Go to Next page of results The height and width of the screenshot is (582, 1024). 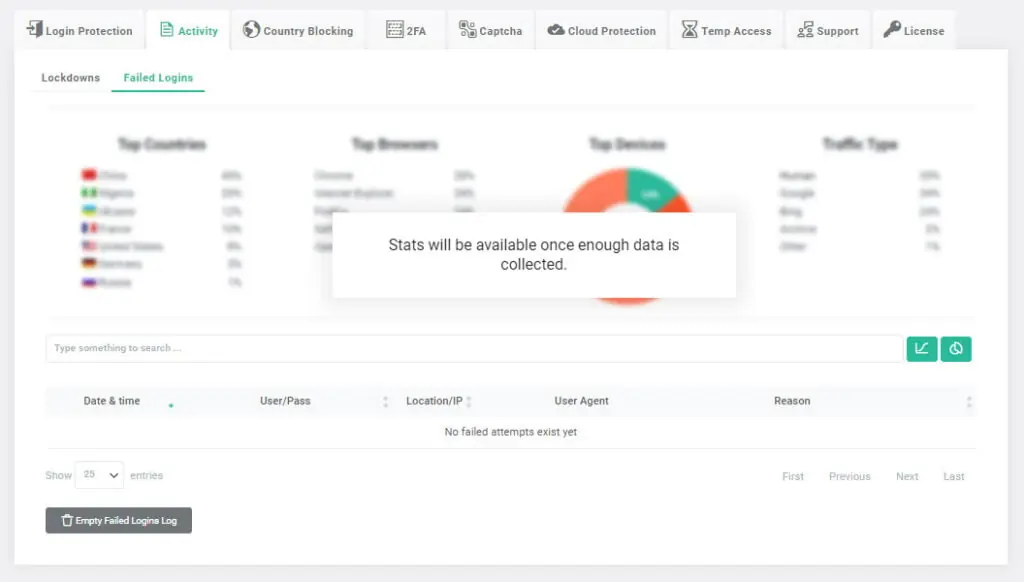coord(907,477)
